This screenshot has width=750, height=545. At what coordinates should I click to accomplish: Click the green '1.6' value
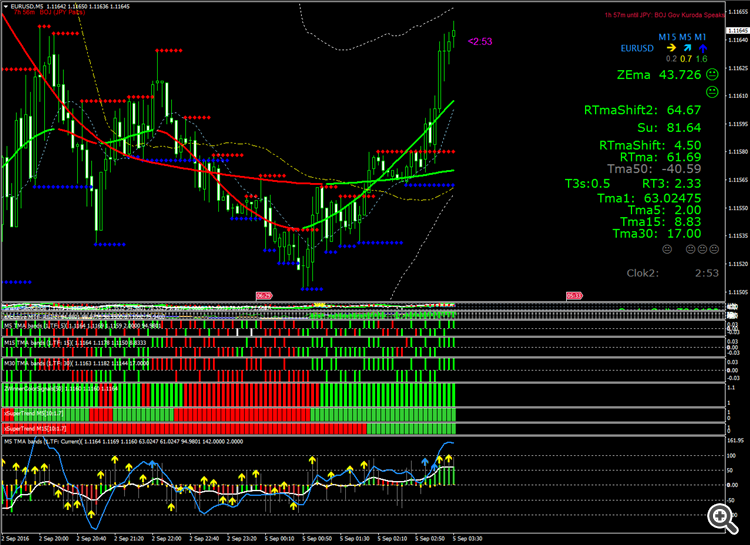pyautogui.click(x=702, y=59)
